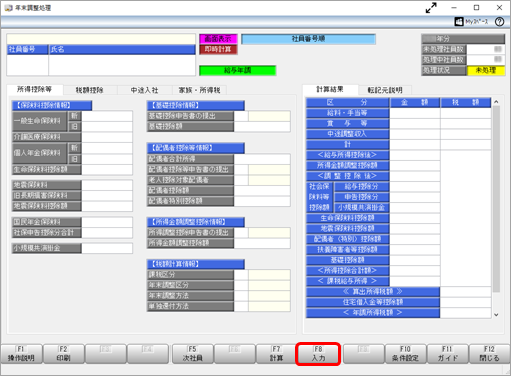Select the 計算結果 tab
511x376 pixels.
click(330, 89)
